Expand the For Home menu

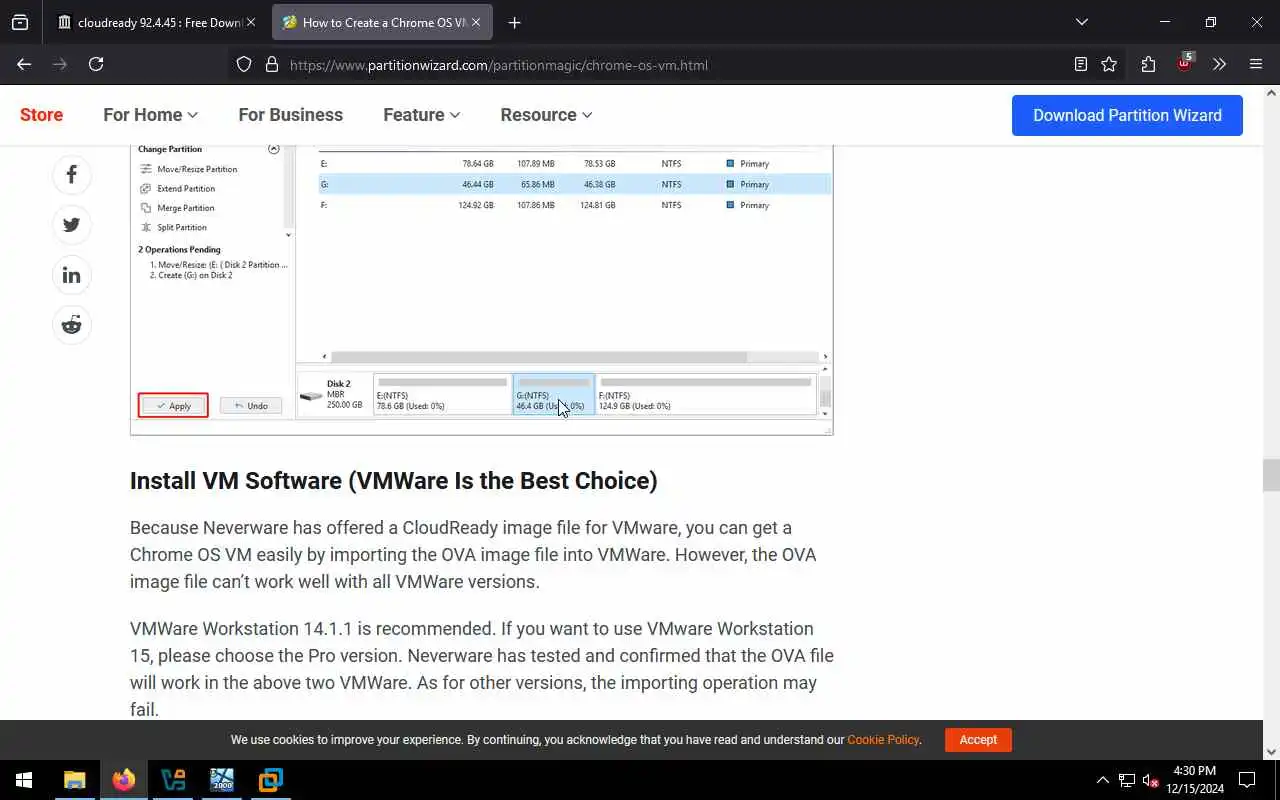[150, 115]
